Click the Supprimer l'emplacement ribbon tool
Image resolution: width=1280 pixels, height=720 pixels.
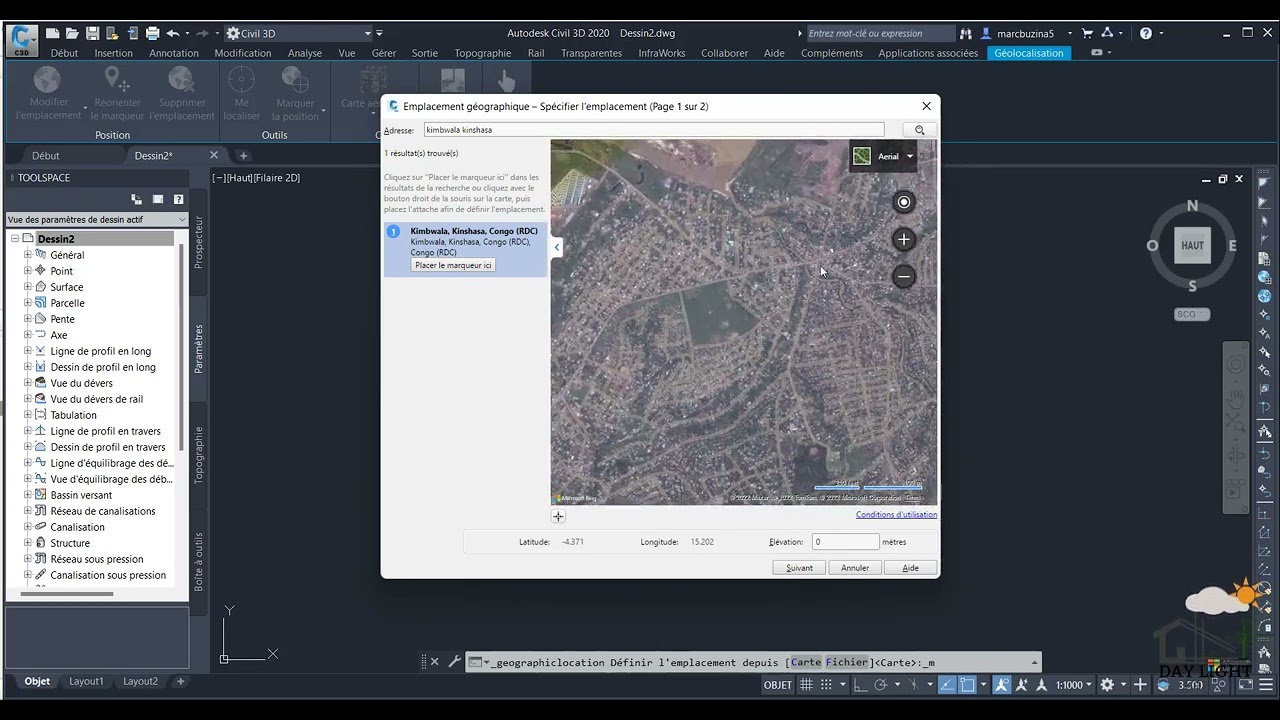pos(181,94)
